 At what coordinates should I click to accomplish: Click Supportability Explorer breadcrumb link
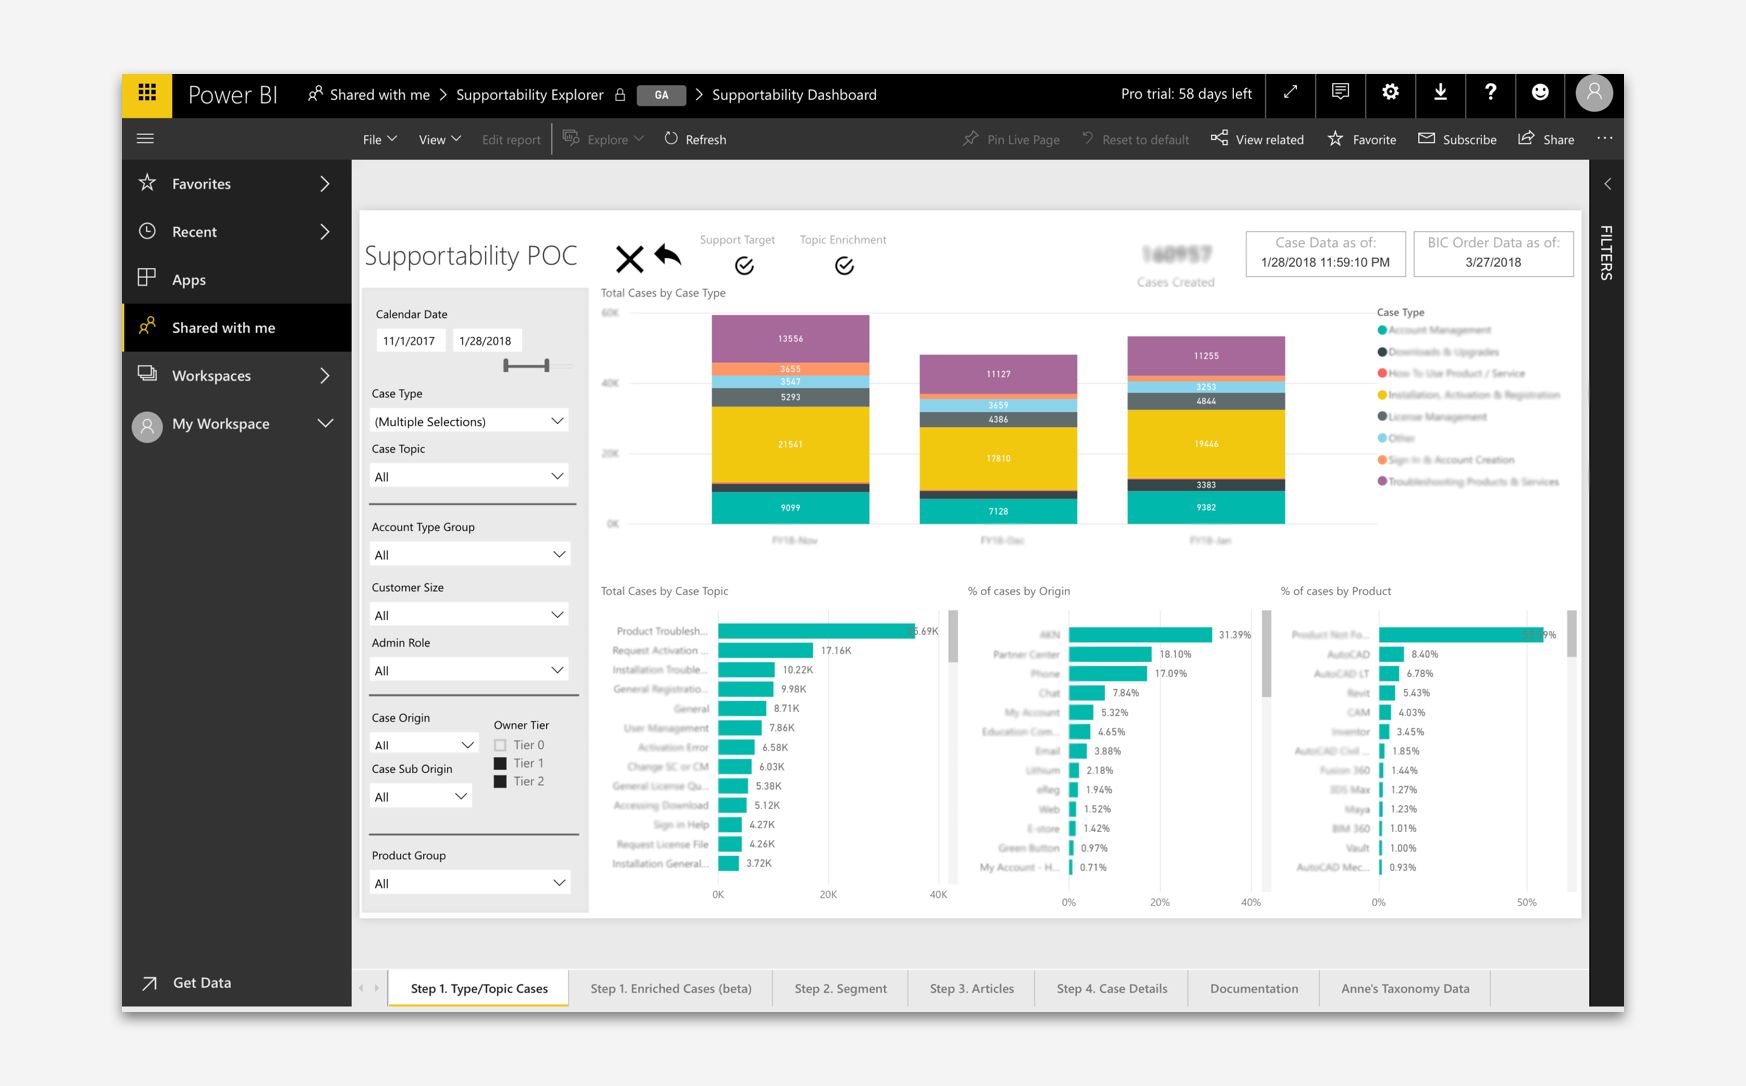point(530,95)
